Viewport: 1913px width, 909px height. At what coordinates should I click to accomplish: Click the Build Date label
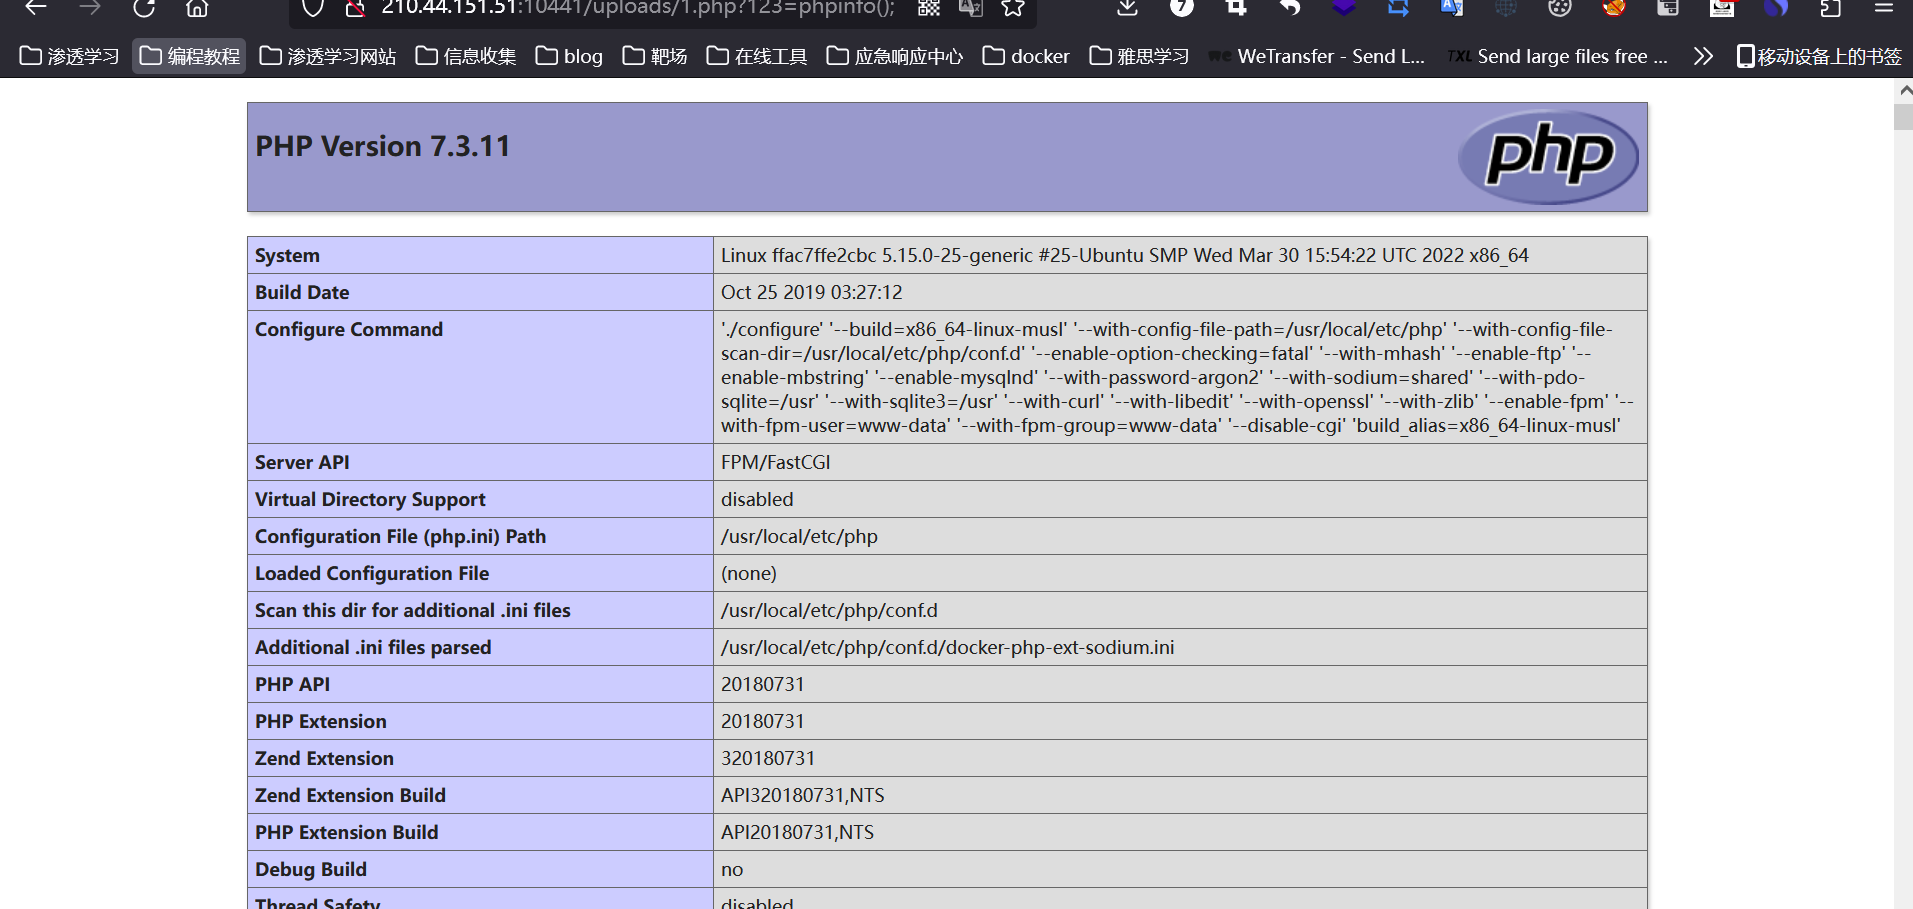click(302, 292)
